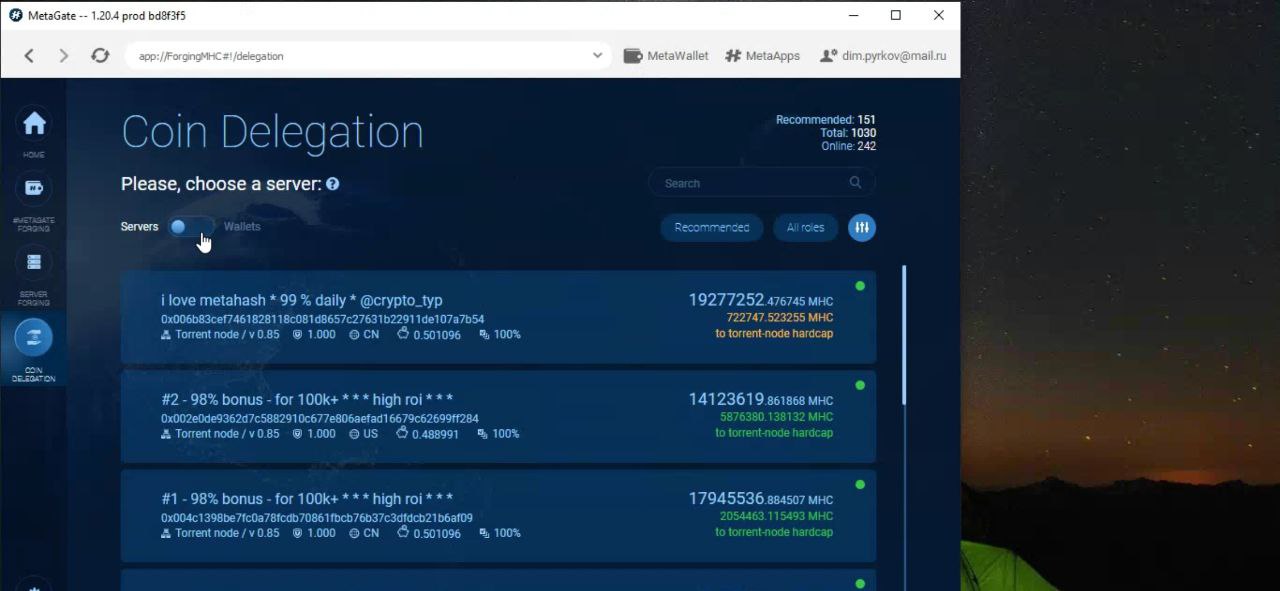Open Server Forging sidebar icon
This screenshot has height=591, width=1280.
(34, 262)
